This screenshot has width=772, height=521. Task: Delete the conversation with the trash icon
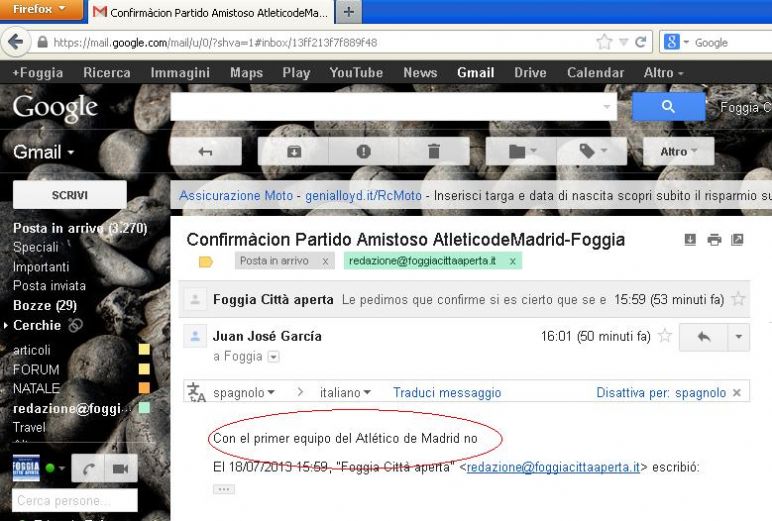(434, 151)
